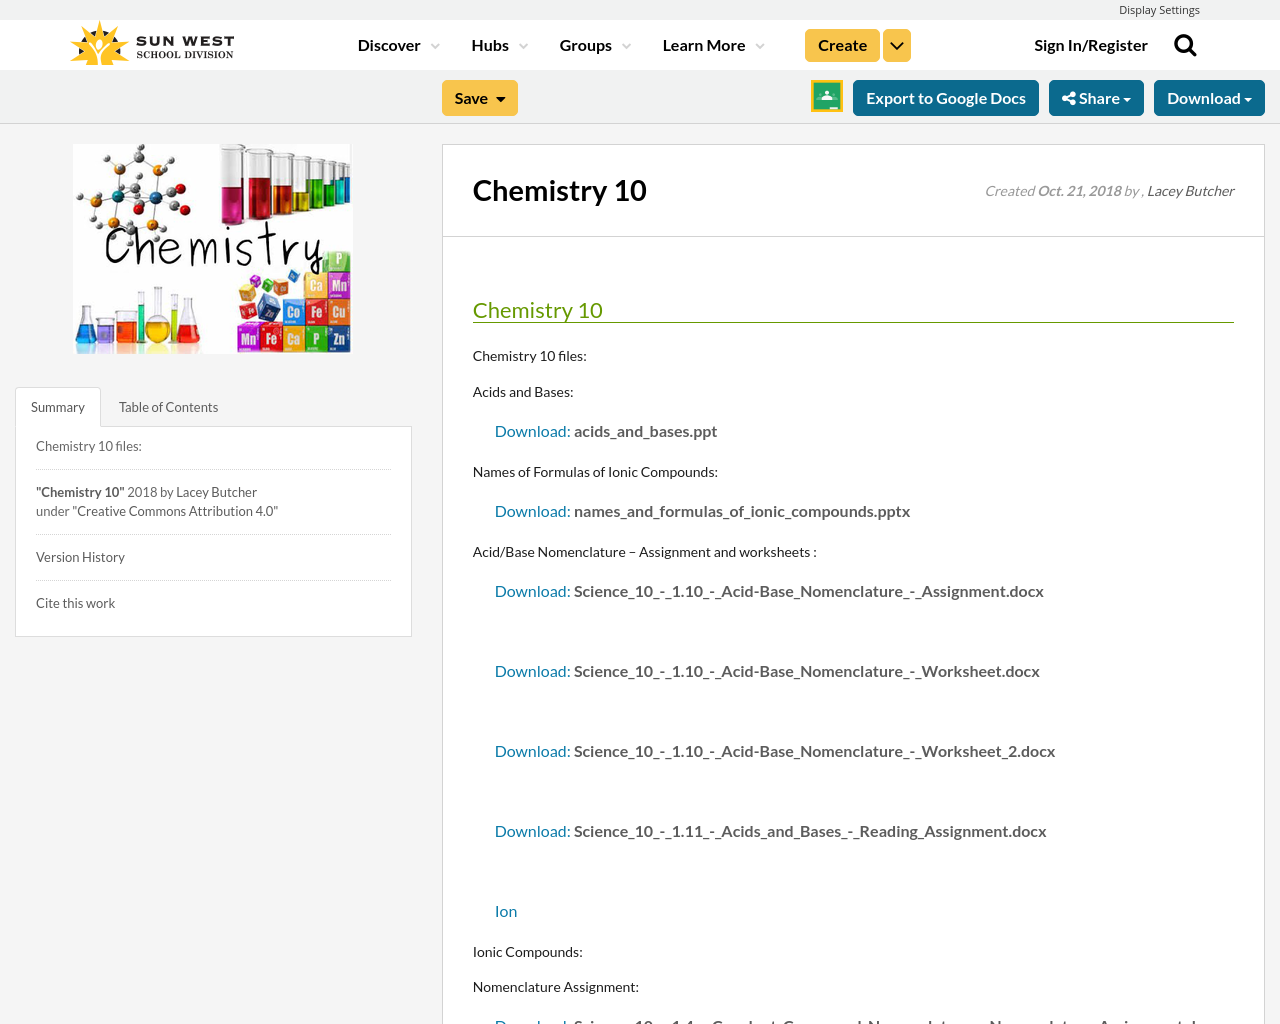
Task: Download the acids_and_bases.ppt file
Action: (605, 431)
